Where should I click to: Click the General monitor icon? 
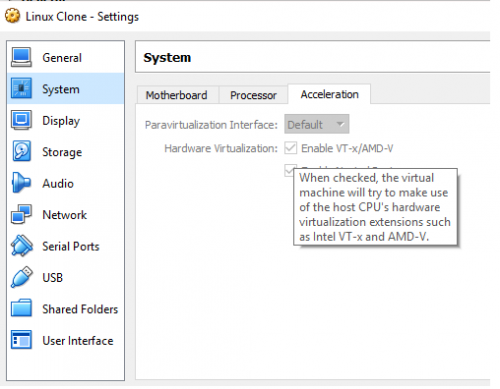pos(21,57)
